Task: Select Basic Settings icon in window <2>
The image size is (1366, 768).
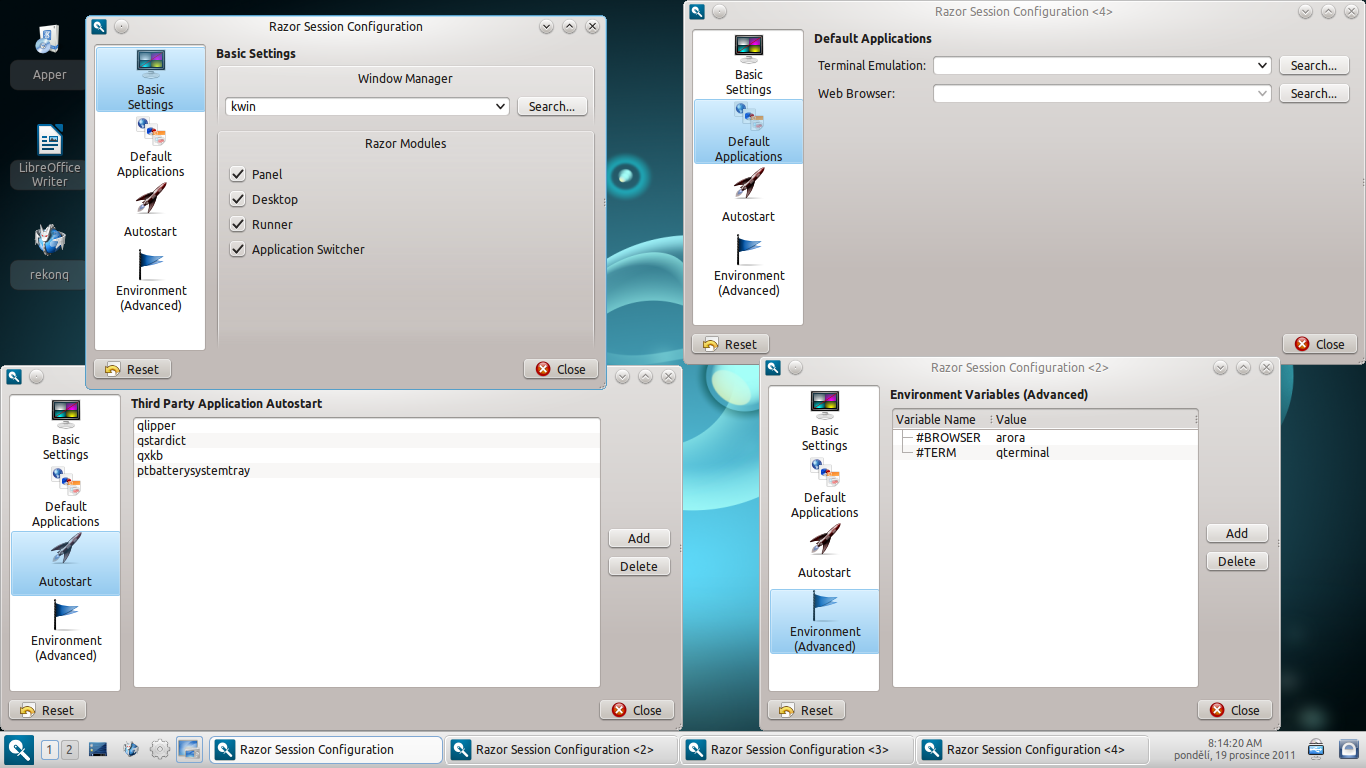Action: coord(824,421)
